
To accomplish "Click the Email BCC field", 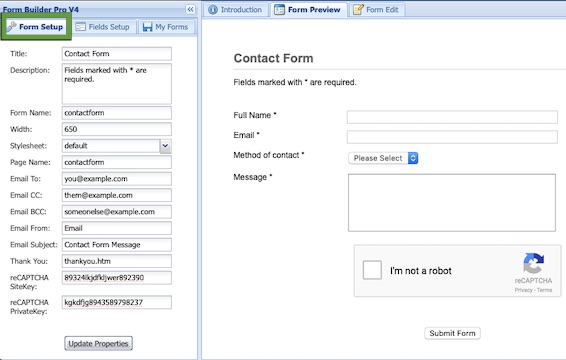I will tap(117, 212).
